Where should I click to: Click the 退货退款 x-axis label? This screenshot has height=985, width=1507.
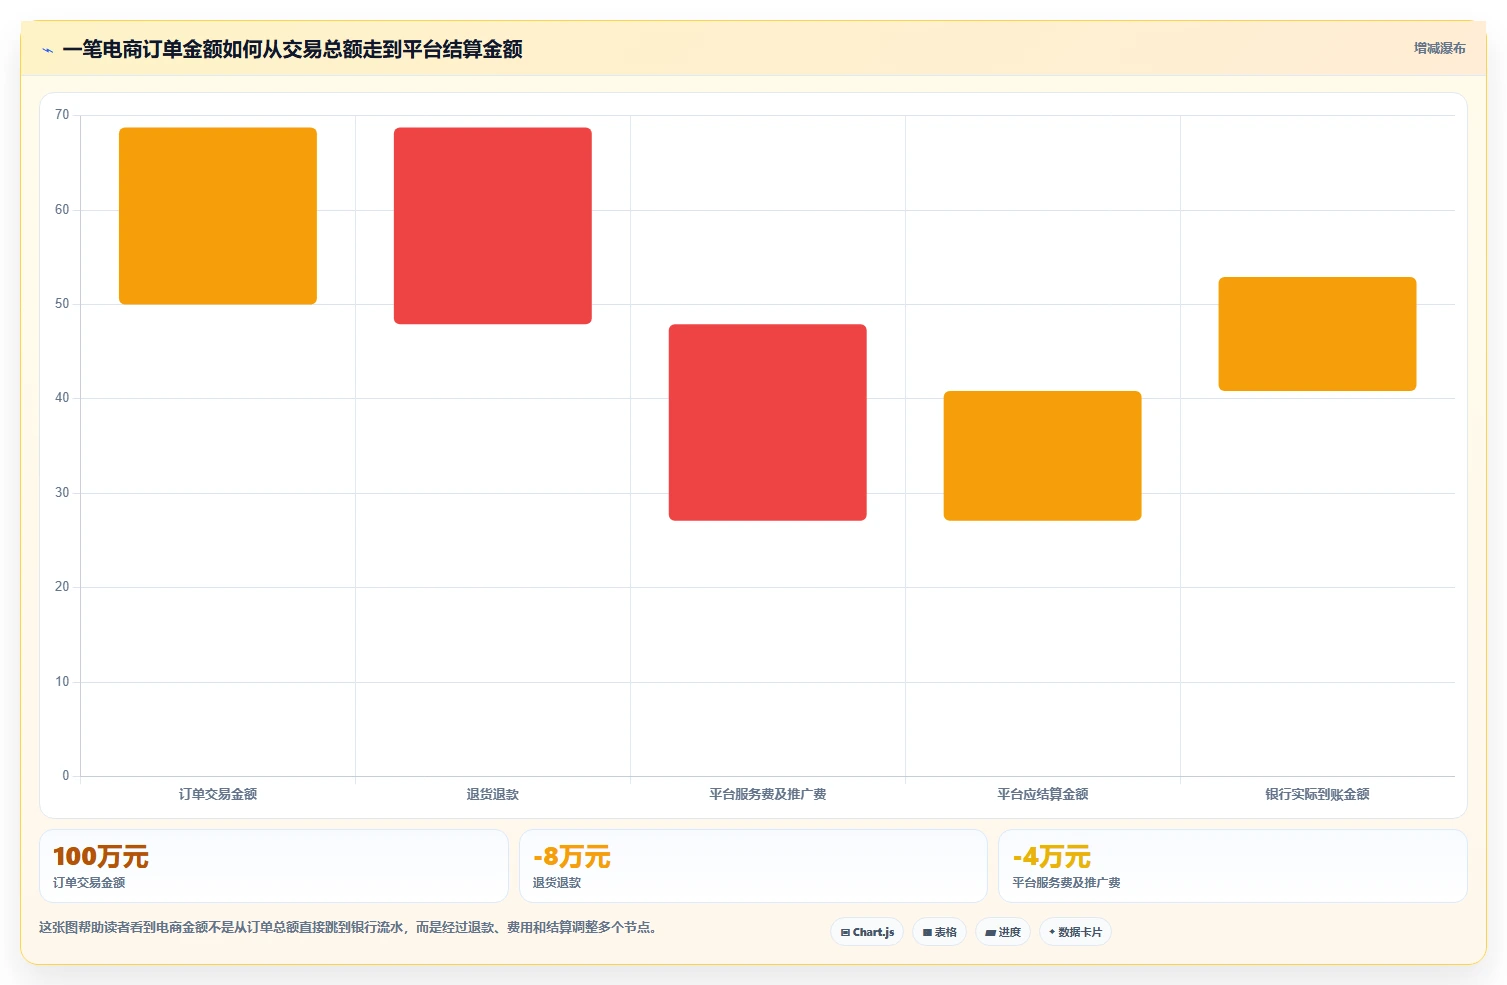[493, 794]
